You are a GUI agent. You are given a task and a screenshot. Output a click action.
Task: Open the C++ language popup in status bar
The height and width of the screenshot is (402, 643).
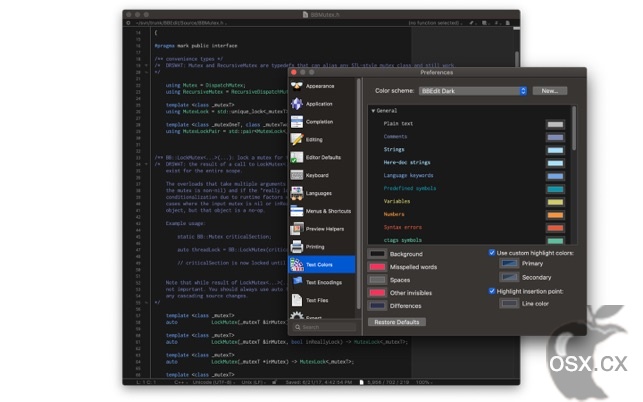[180, 382]
